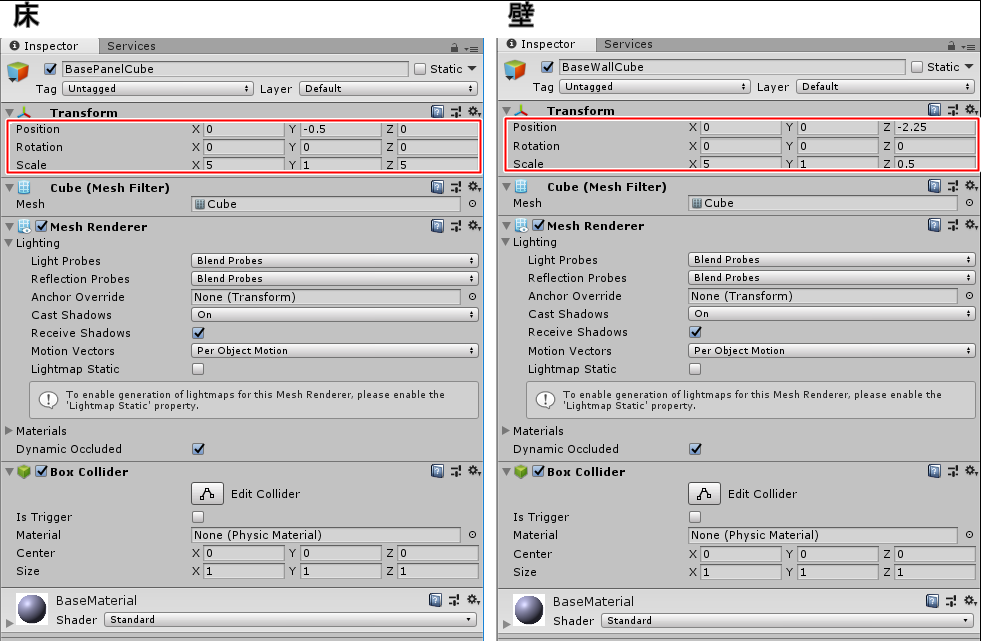Click Scale Z field of BaseWallCube

click(x=935, y=163)
